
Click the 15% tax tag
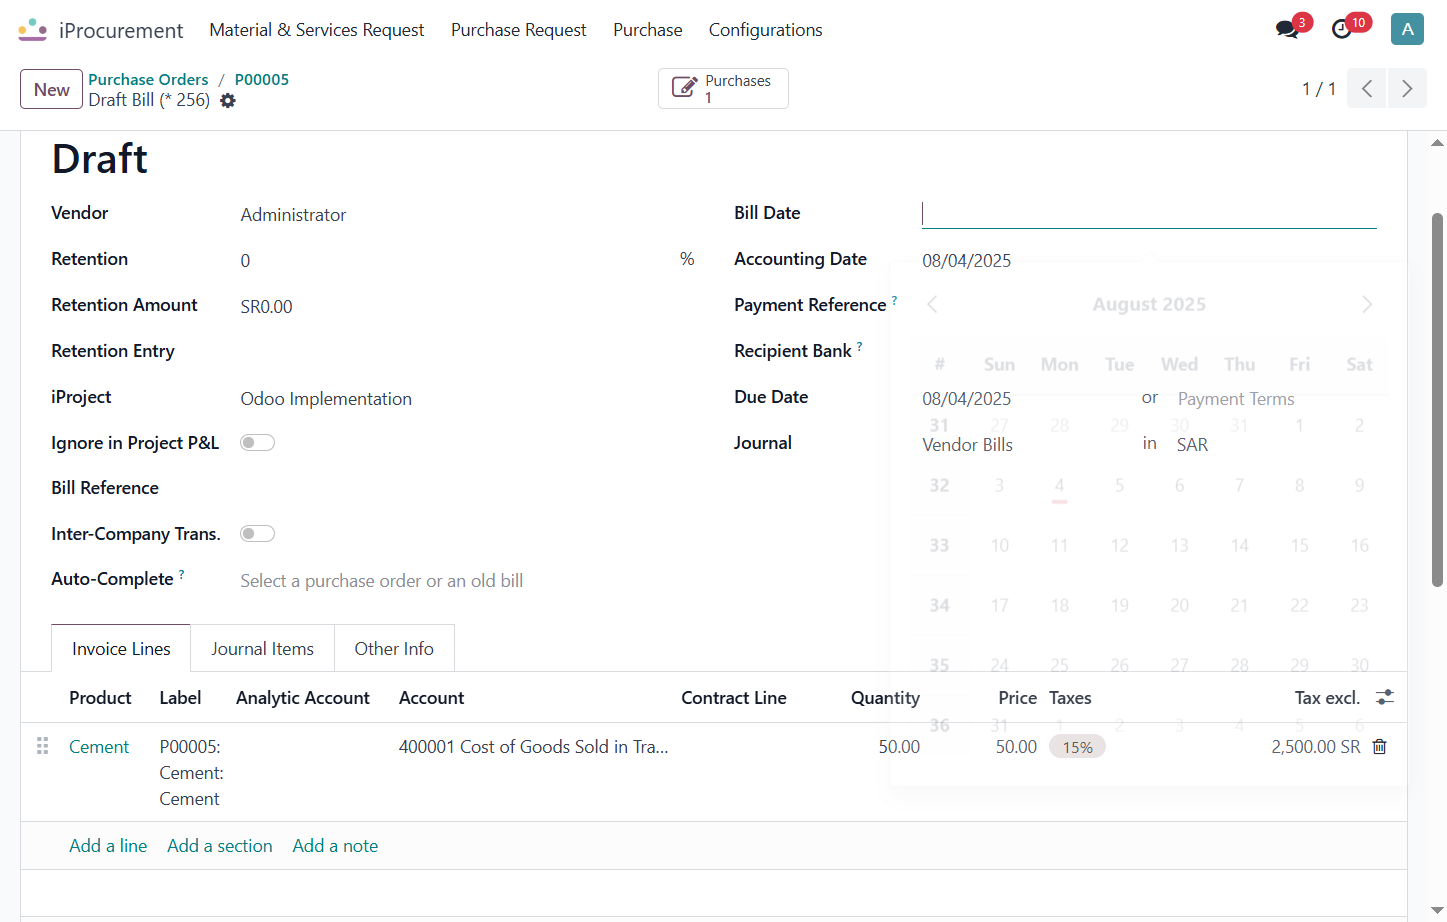pos(1077,747)
